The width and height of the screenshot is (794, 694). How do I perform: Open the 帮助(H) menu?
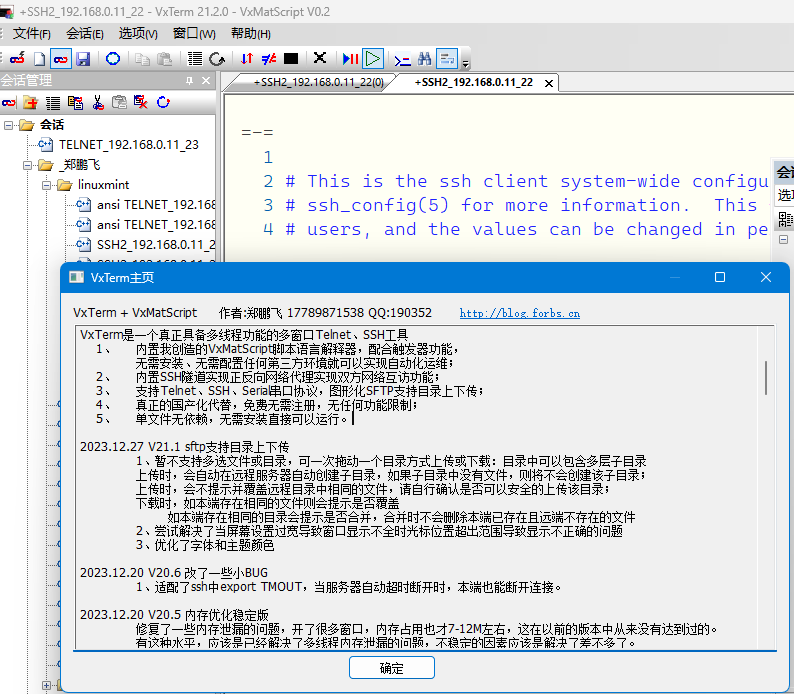pos(251,34)
